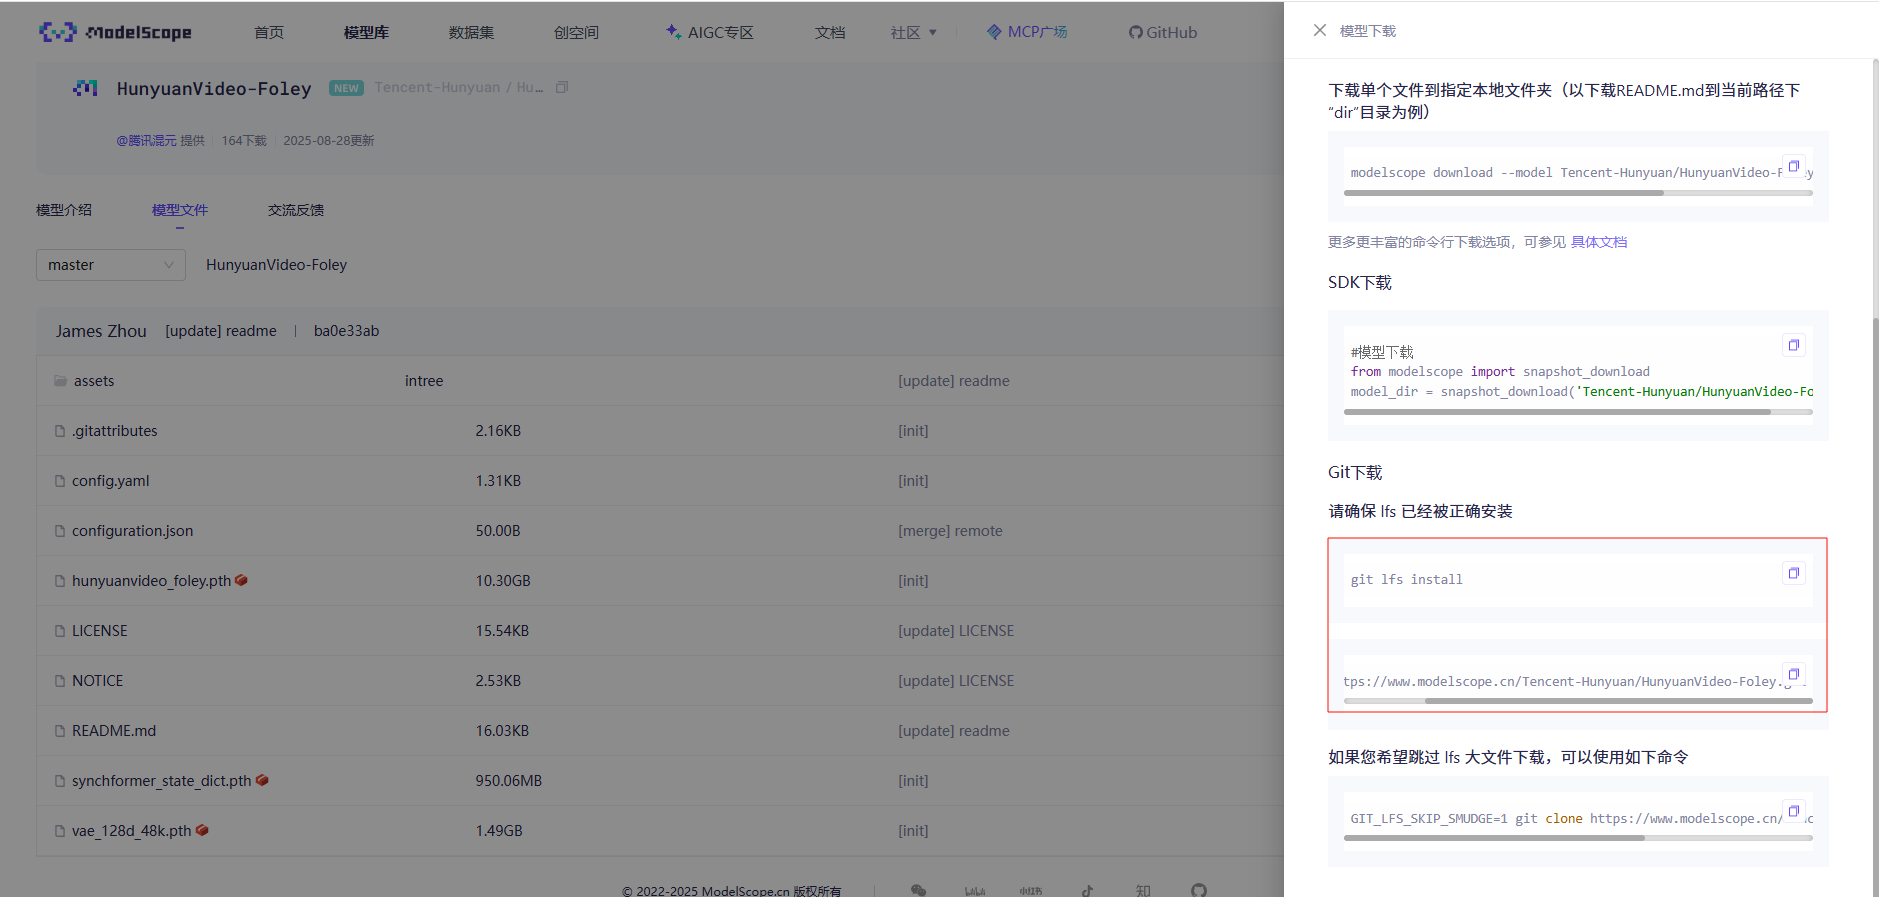Click the 10.30GB size of hunyuanvideo_foley.pth
1879x897 pixels.
(503, 581)
